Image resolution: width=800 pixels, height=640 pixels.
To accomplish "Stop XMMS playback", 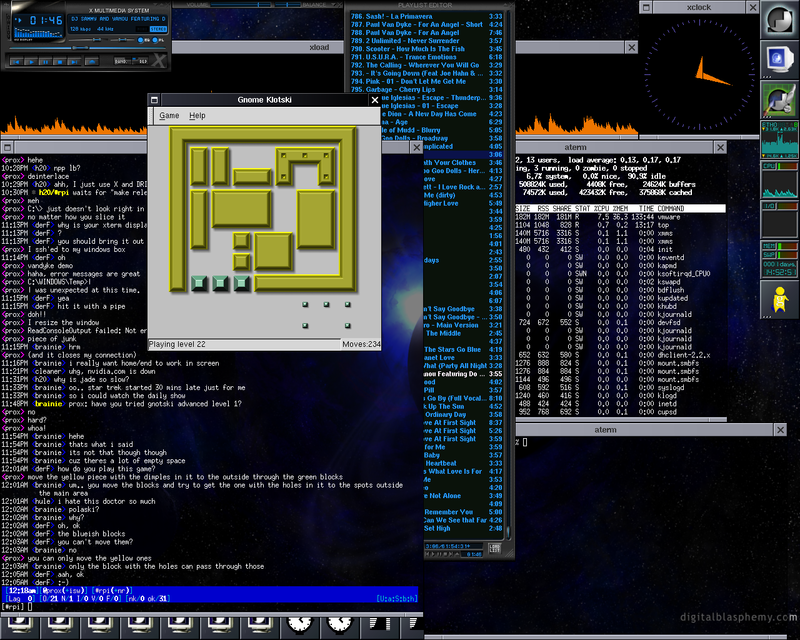I will pos(60,61).
